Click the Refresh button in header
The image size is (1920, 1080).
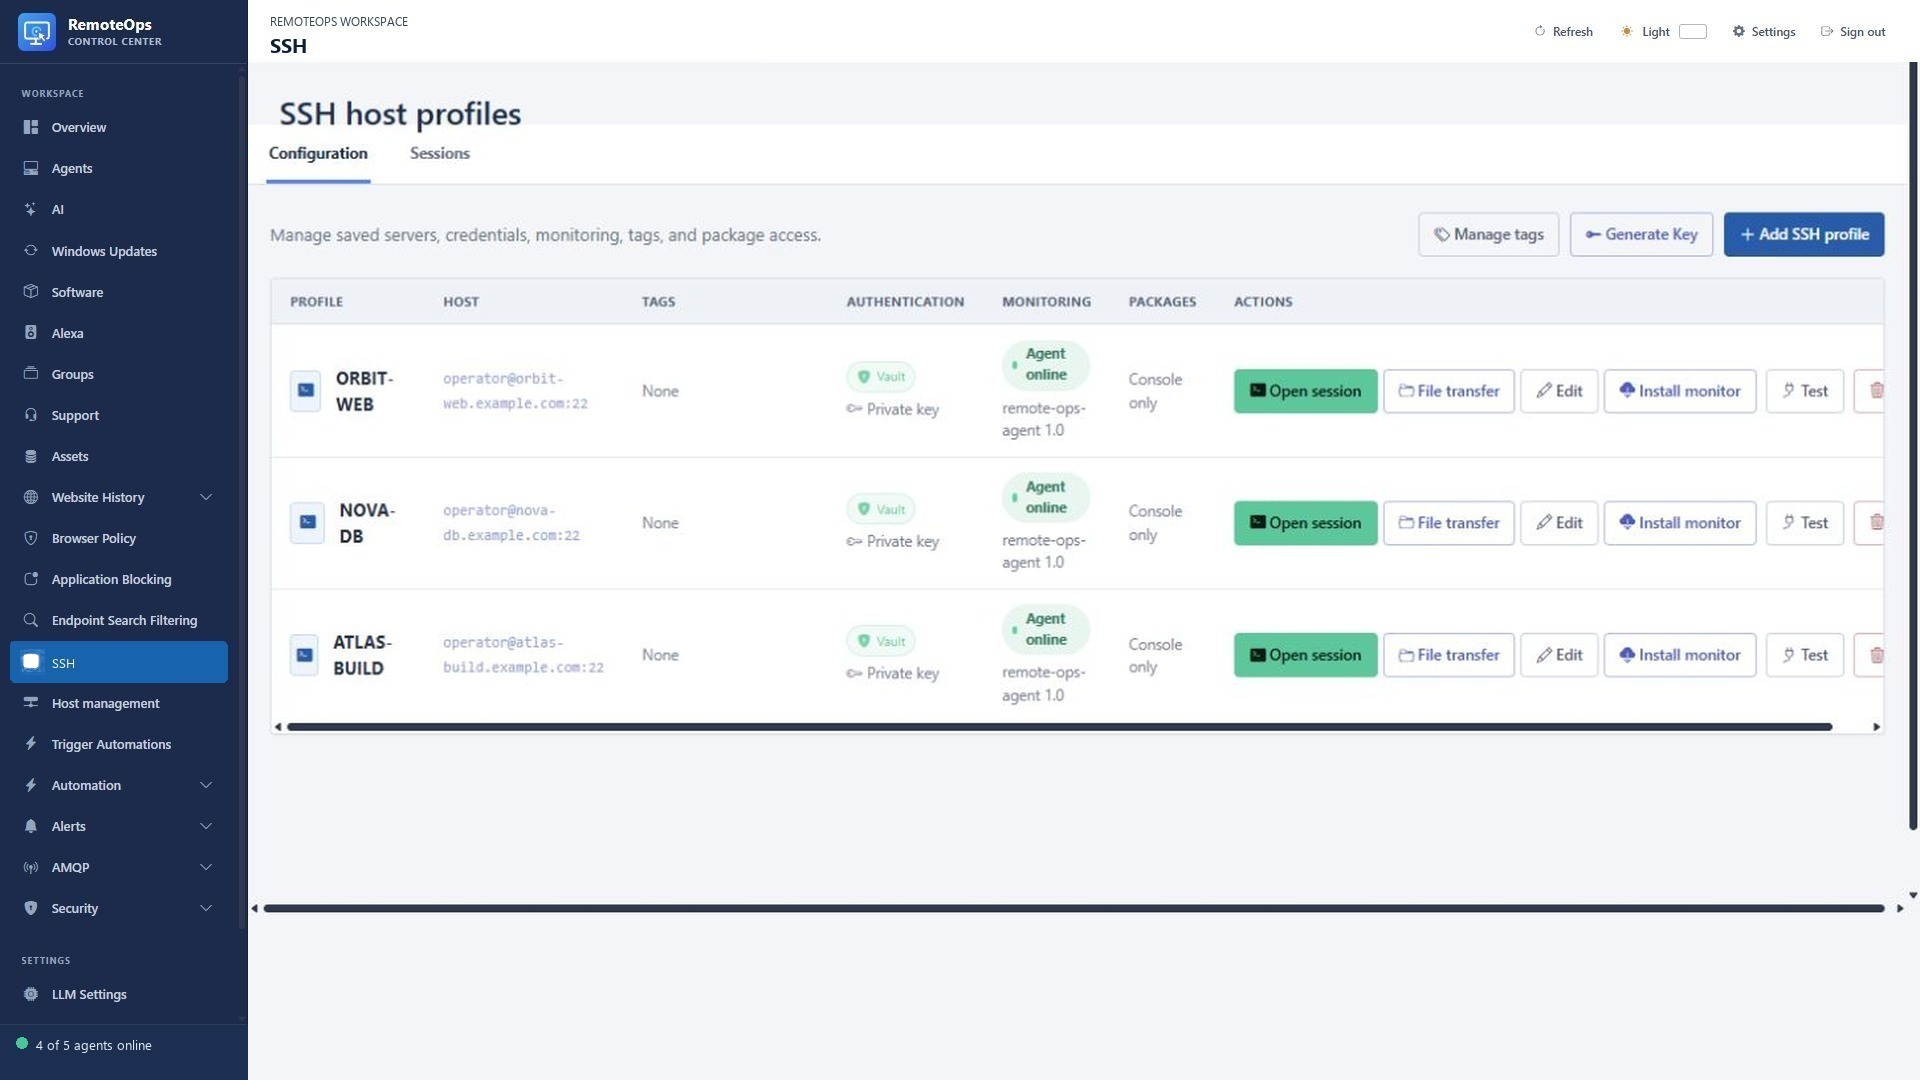click(1563, 32)
